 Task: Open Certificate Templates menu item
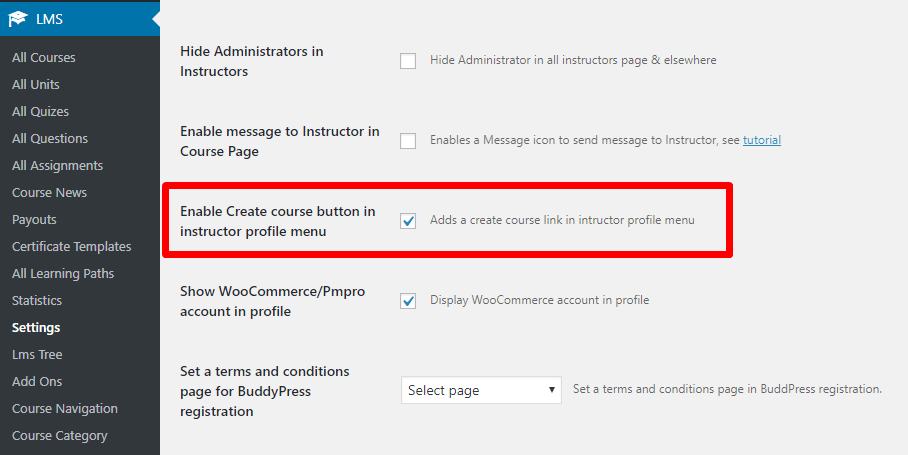[71, 247]
